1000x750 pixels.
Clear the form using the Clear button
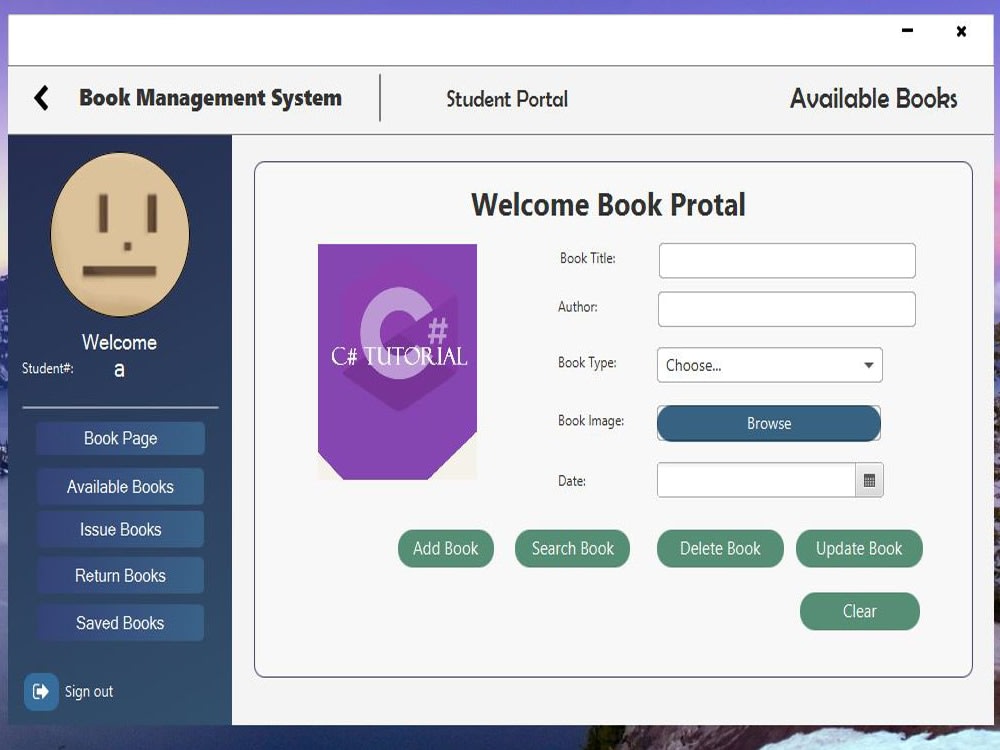859,611
